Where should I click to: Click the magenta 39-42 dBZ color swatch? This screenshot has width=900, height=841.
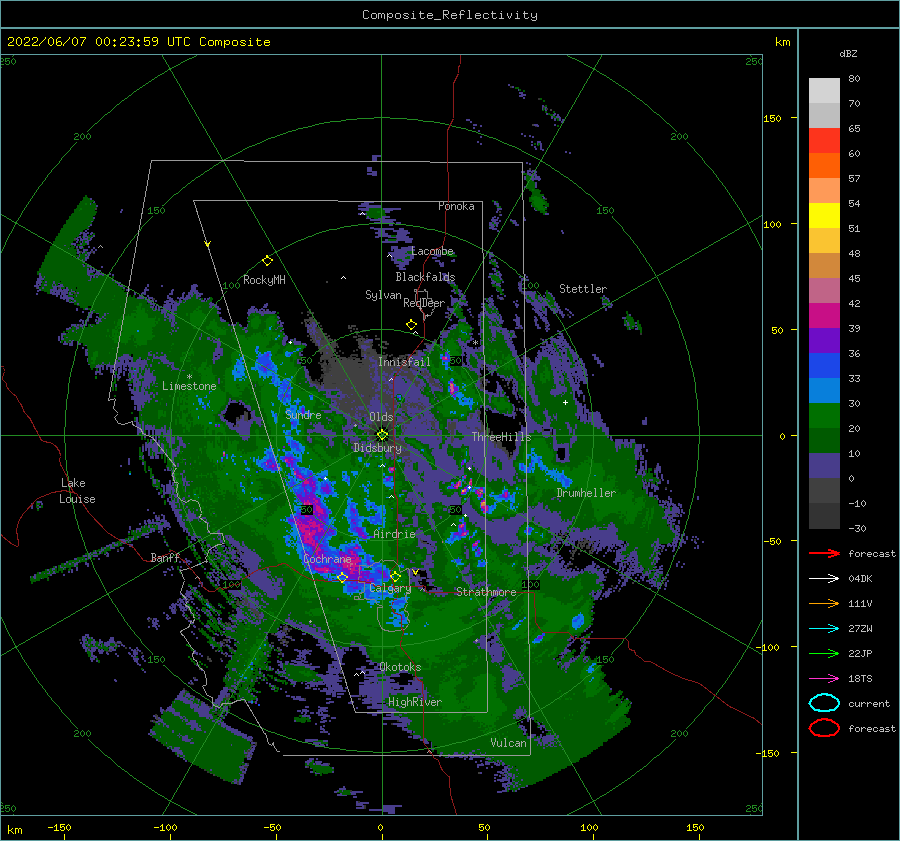(x=824, y=316)
